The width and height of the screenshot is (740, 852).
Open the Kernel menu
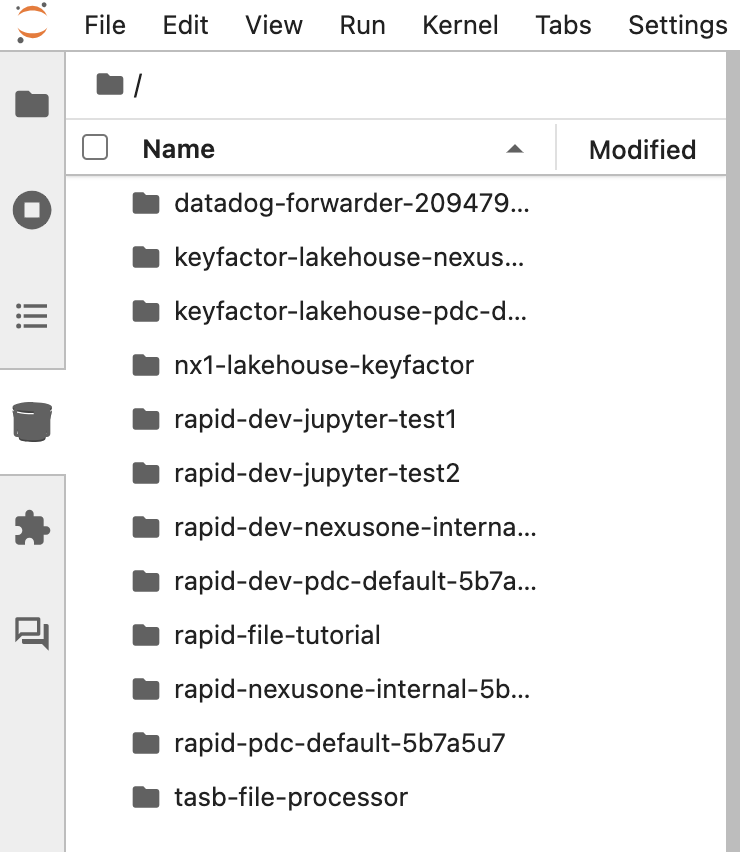(x=460, y=25)
